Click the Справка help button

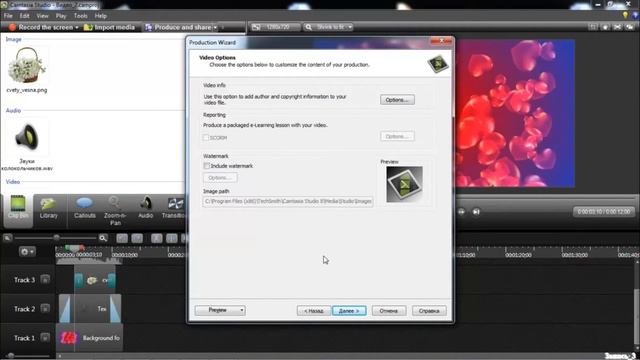pos(429,311)
